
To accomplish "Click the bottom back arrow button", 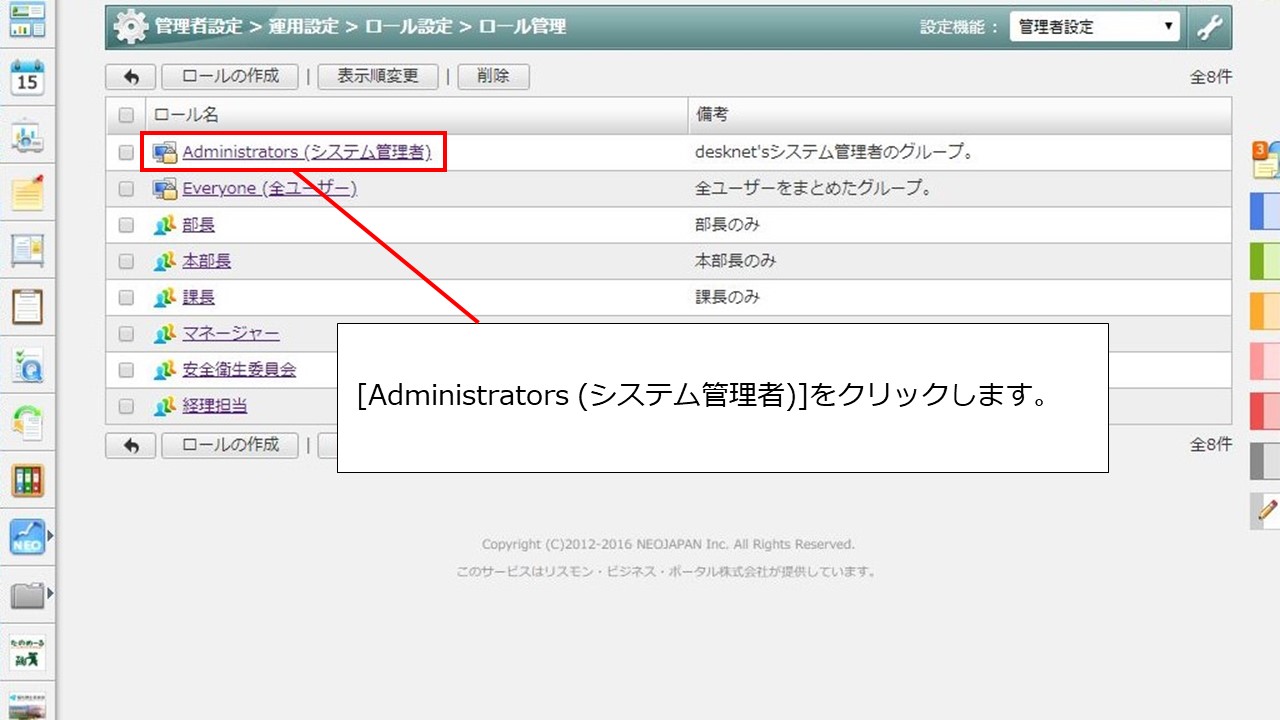I will click(130, 445).
